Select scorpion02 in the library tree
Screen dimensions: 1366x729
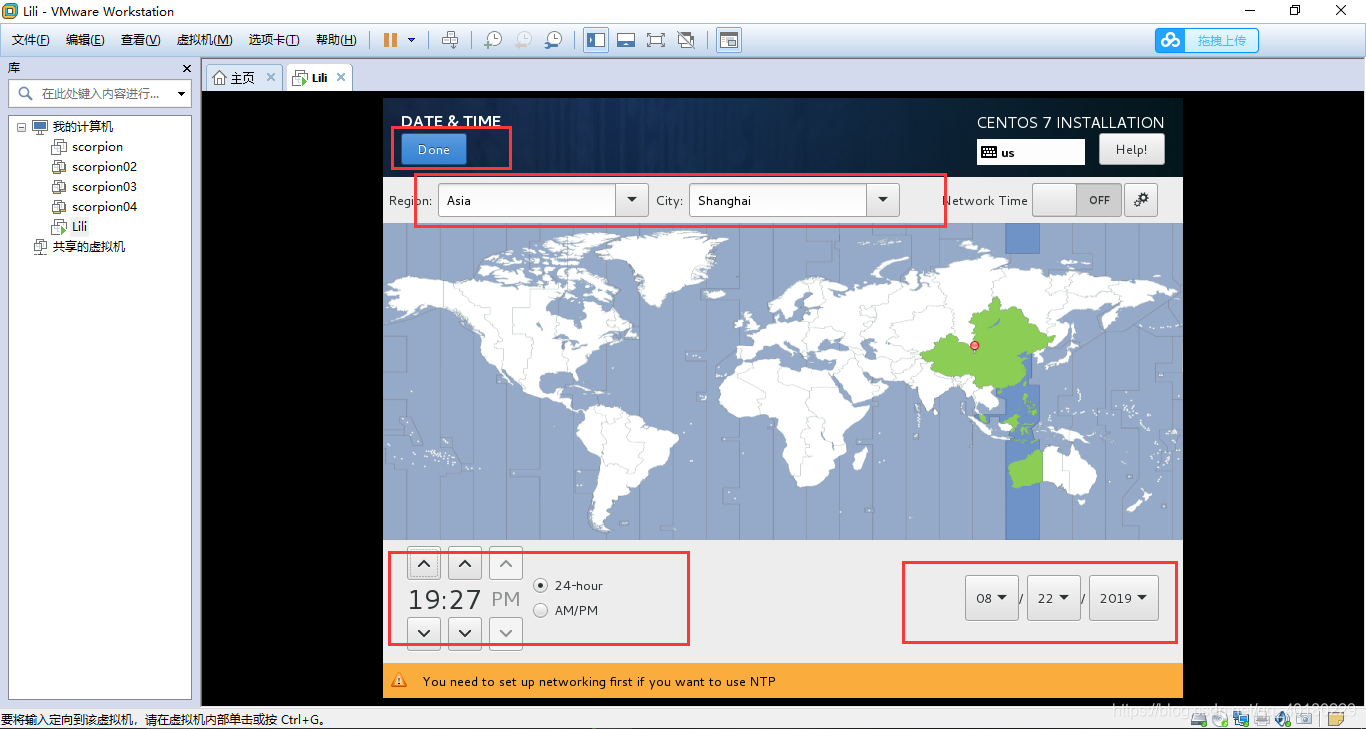point(104,167)
